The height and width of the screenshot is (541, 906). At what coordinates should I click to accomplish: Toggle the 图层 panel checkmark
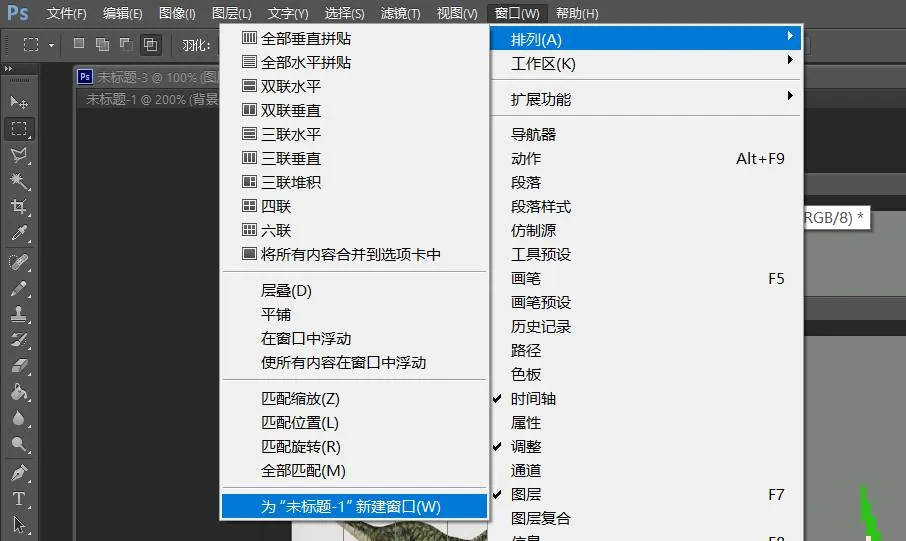click(497, 494)
